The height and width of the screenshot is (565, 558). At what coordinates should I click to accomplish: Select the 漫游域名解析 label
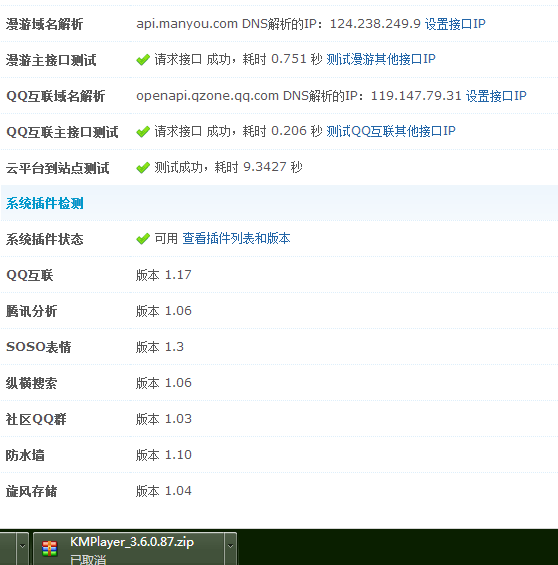44,24
